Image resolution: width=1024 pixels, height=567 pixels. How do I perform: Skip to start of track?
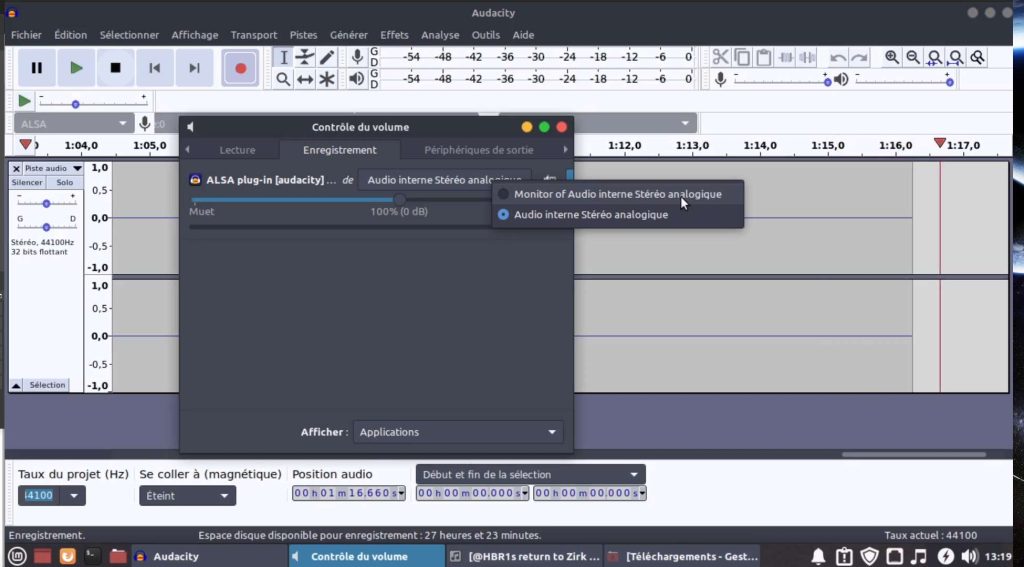pyautogui.click(x=155, y=68)
